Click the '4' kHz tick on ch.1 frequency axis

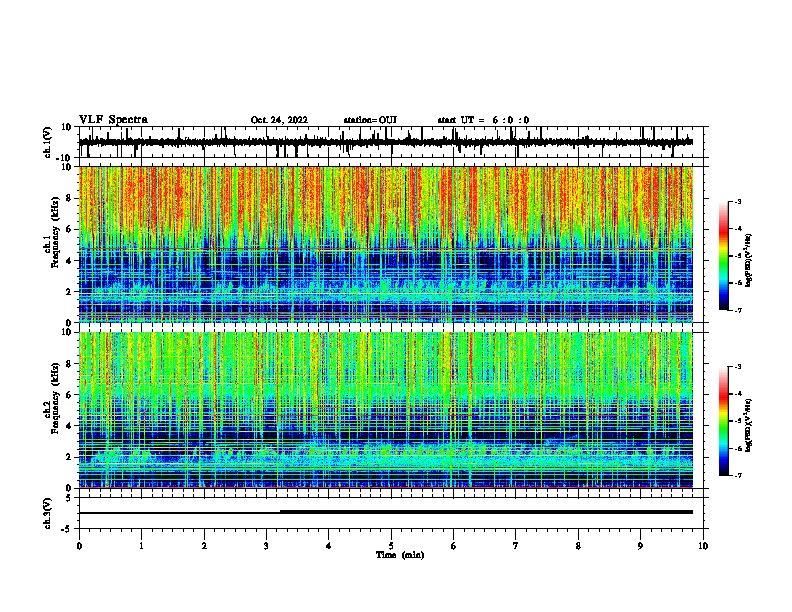[69, 261]
